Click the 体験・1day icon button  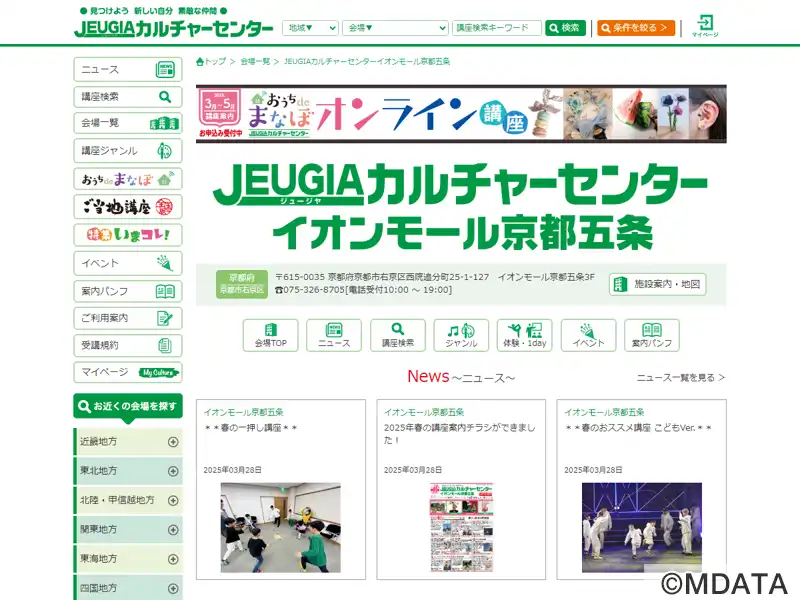coord(525,335)
